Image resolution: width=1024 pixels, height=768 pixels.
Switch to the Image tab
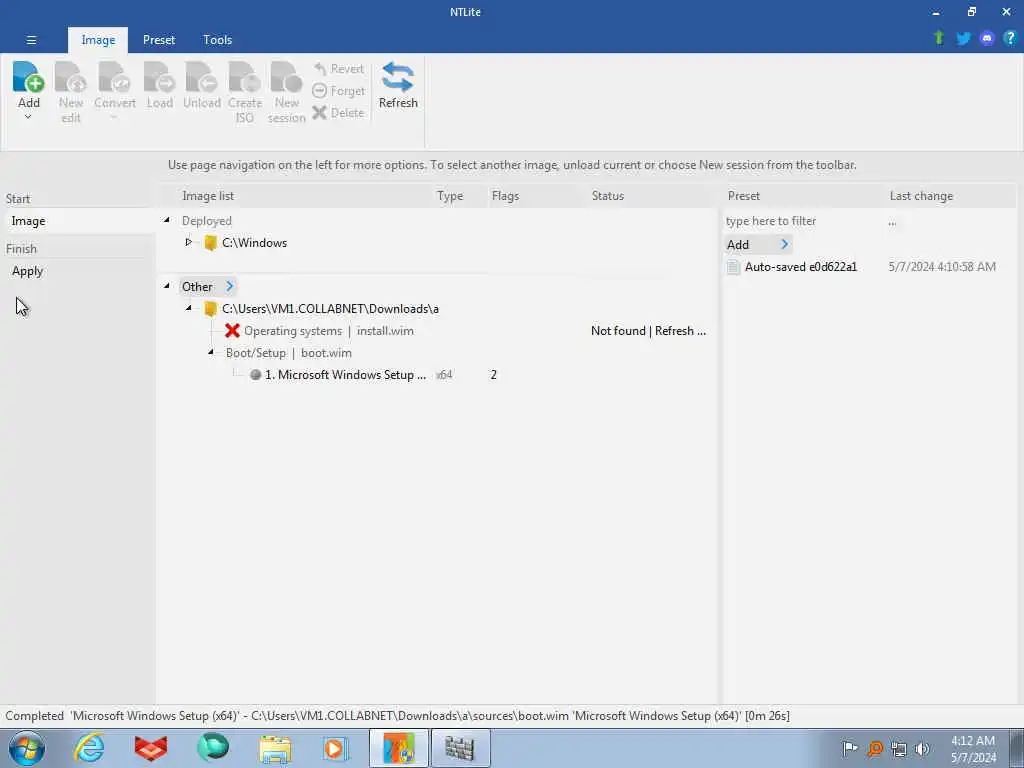(98, 40)
